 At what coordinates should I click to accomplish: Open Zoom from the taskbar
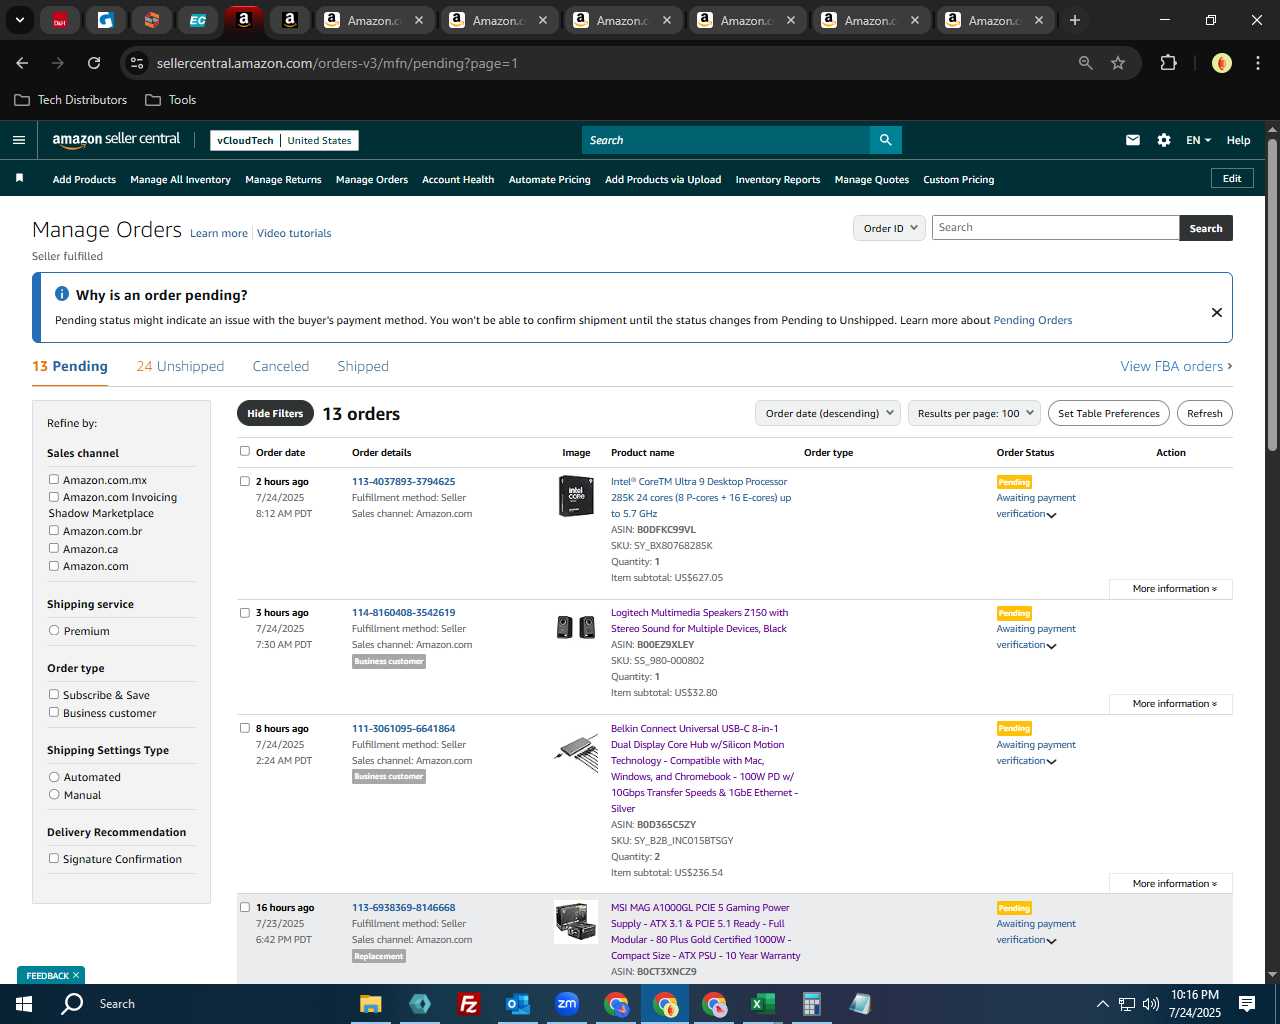click(x=567, y=1004)
